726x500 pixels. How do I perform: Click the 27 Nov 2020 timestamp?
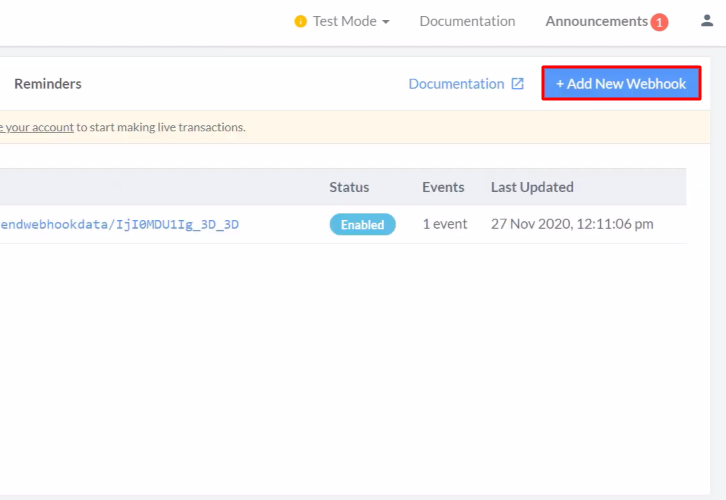pyautogui.click(x=572, y=224)
